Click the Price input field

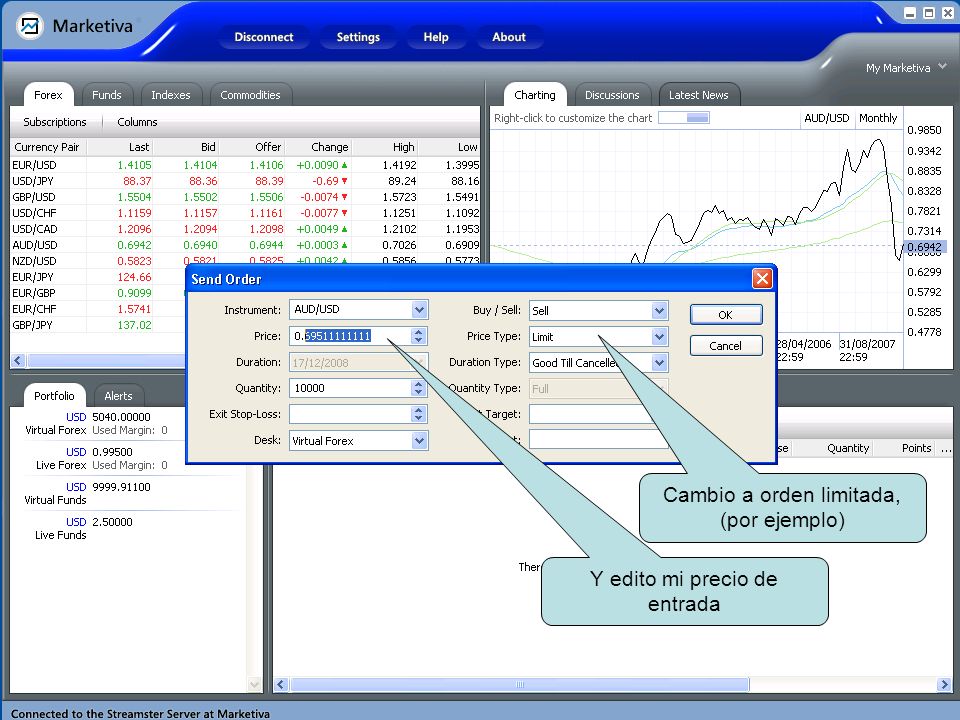coord(350,336)
